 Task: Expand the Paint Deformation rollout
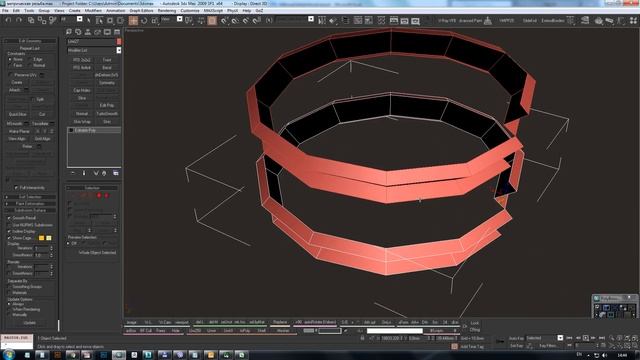point(30,203)
